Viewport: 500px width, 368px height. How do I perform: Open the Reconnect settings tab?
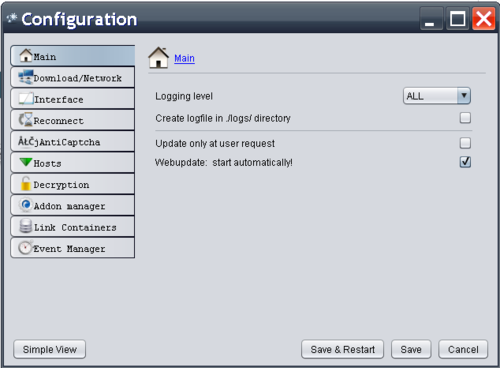73,120
